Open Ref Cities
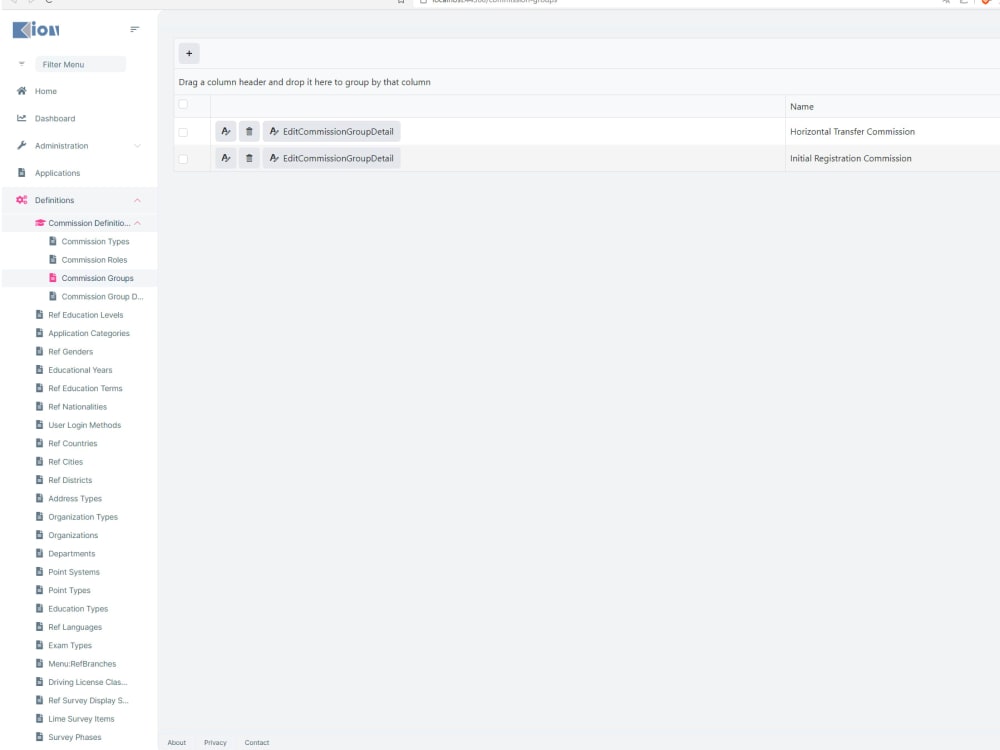This screenshot has height=750, width=1000. (x=65, y=462)
